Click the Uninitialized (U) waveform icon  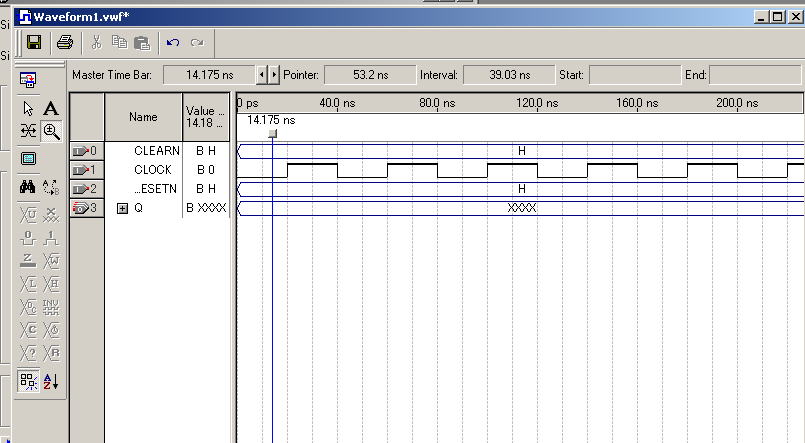pos(28,215)
